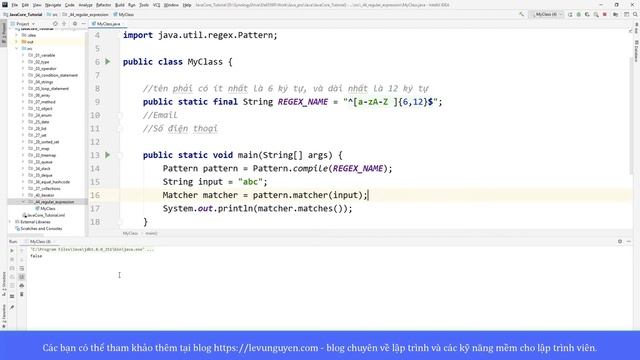Click the "abc" string literal on line 15
Image resolution: width=640 pixels, height=360 pixels.
point(250,182)
